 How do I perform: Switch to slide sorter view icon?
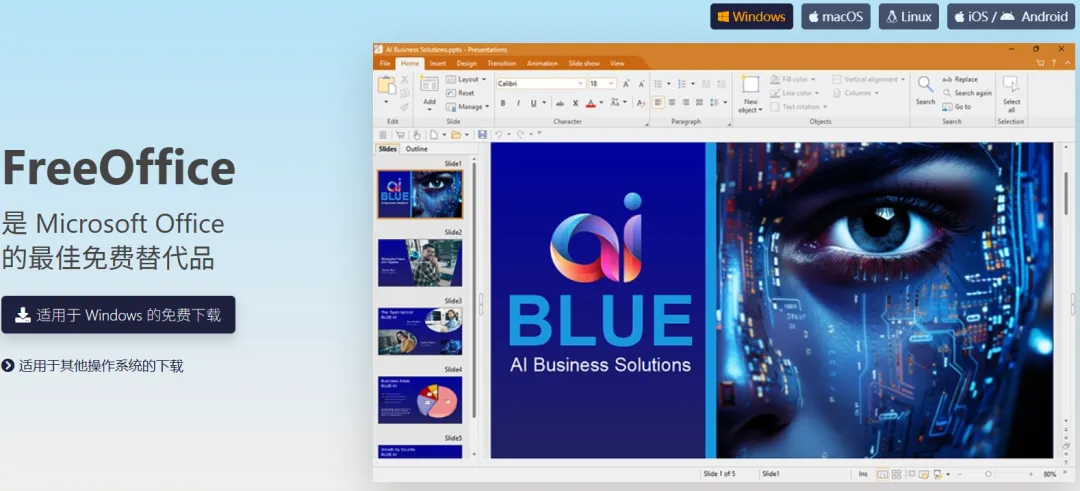(x=896, y=474)
